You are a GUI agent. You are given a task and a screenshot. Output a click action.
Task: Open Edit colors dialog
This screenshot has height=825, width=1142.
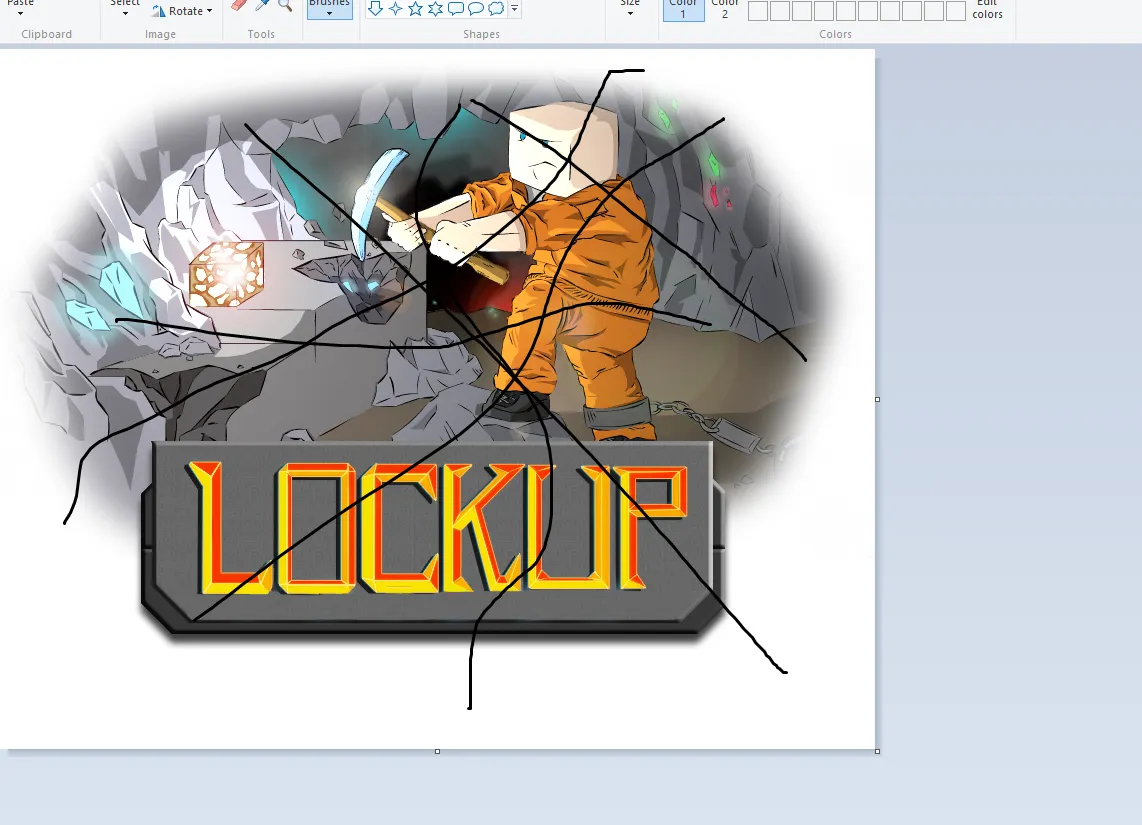tap(988, 9)
